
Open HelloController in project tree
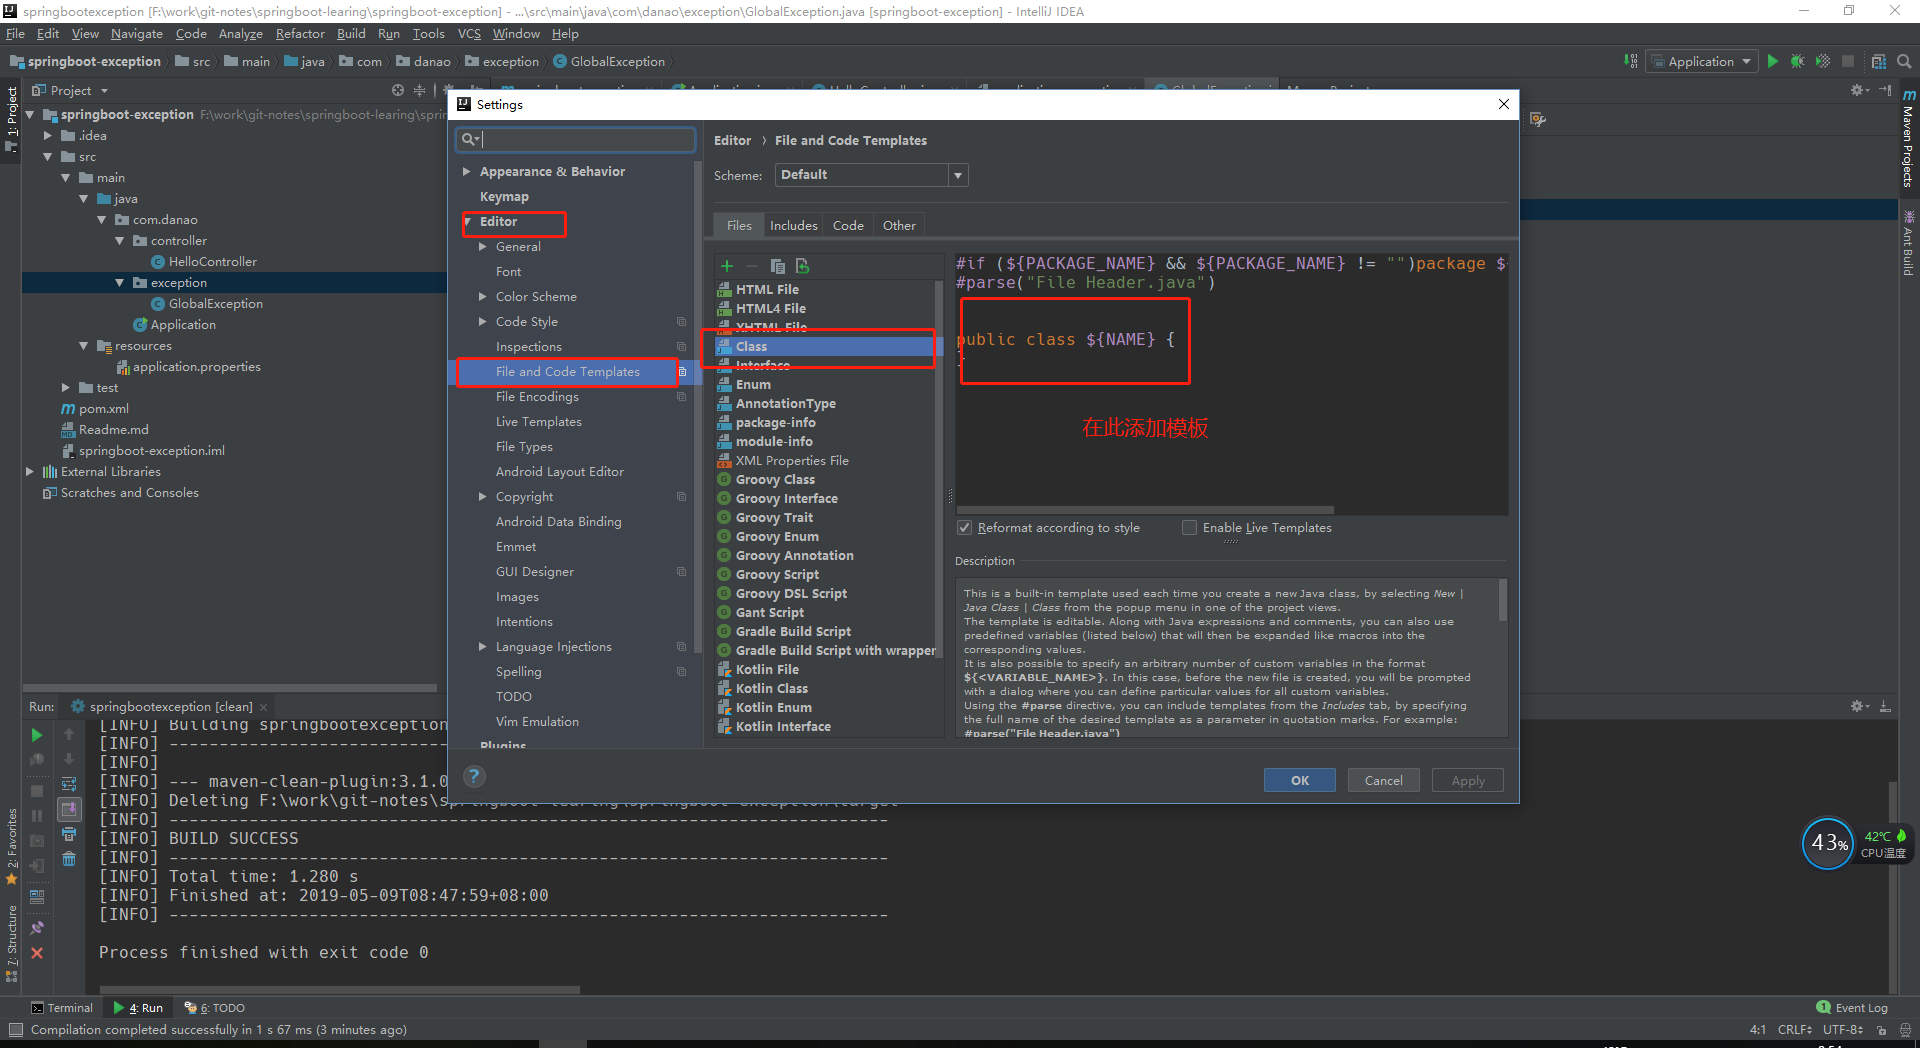click(212, 262)
